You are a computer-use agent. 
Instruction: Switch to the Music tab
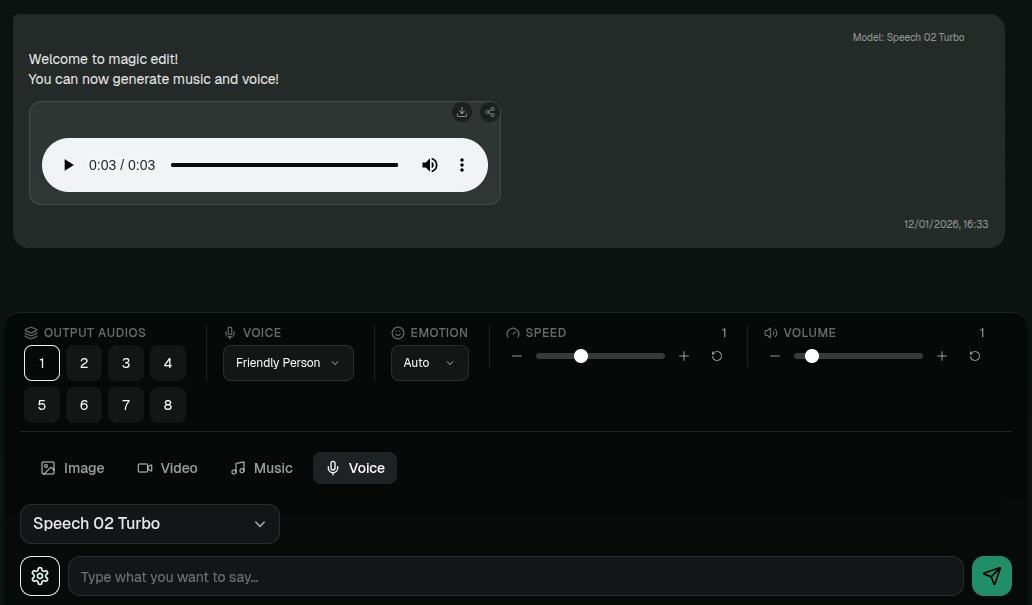tap(261, 468)
